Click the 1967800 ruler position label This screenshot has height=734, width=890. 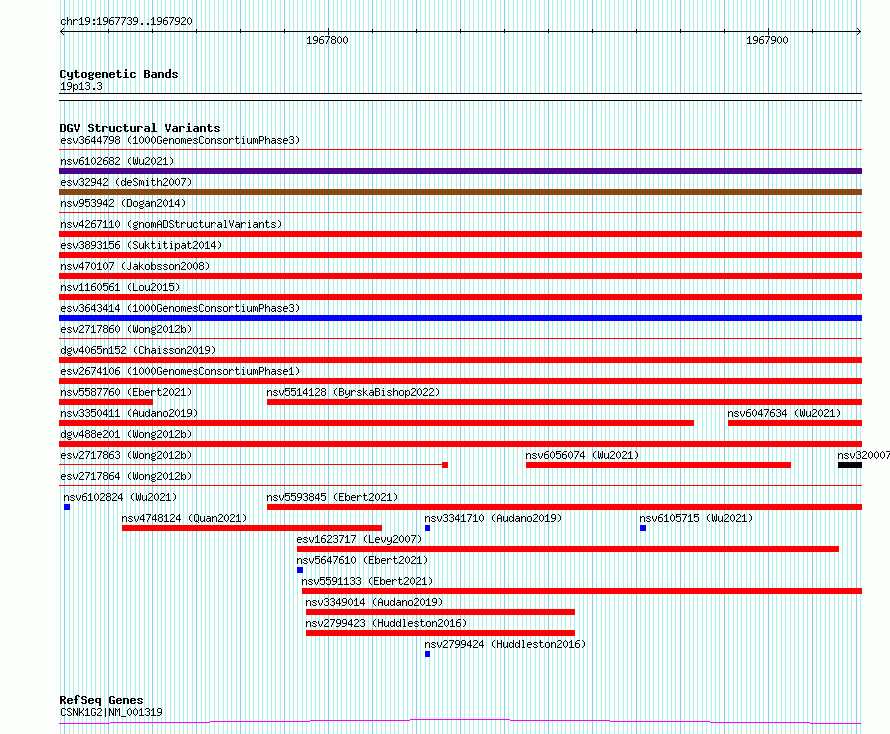click(x=327, y=40)
